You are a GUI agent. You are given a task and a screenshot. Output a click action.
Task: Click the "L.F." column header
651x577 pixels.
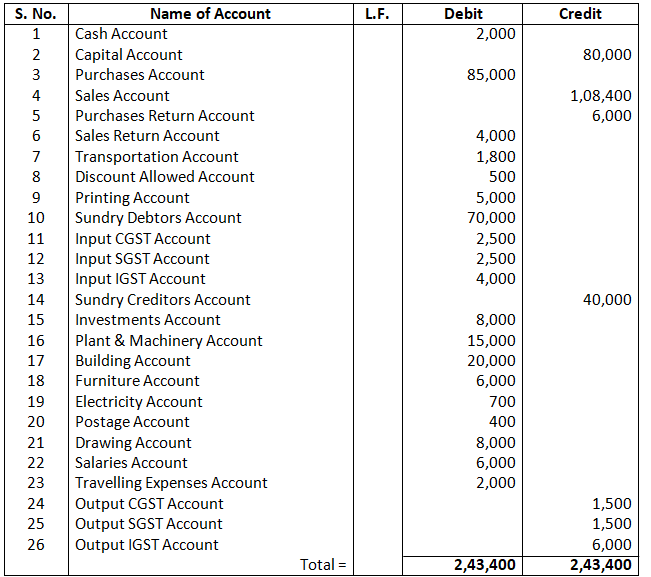tap(377, 14)
